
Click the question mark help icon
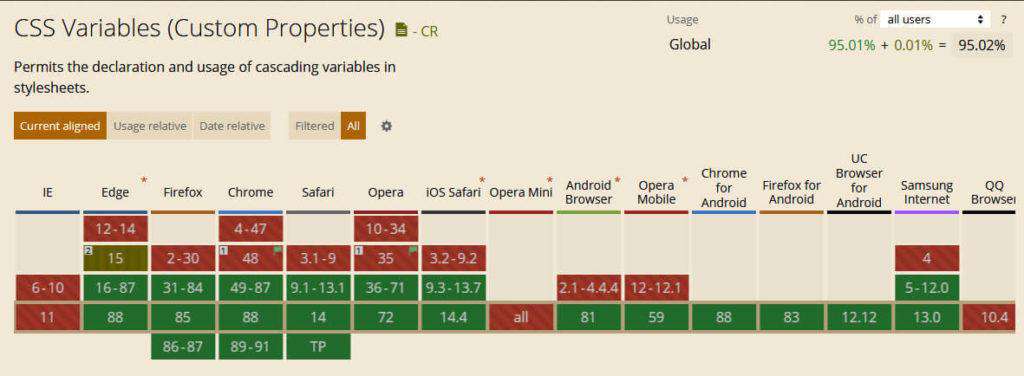(1004, 20)
